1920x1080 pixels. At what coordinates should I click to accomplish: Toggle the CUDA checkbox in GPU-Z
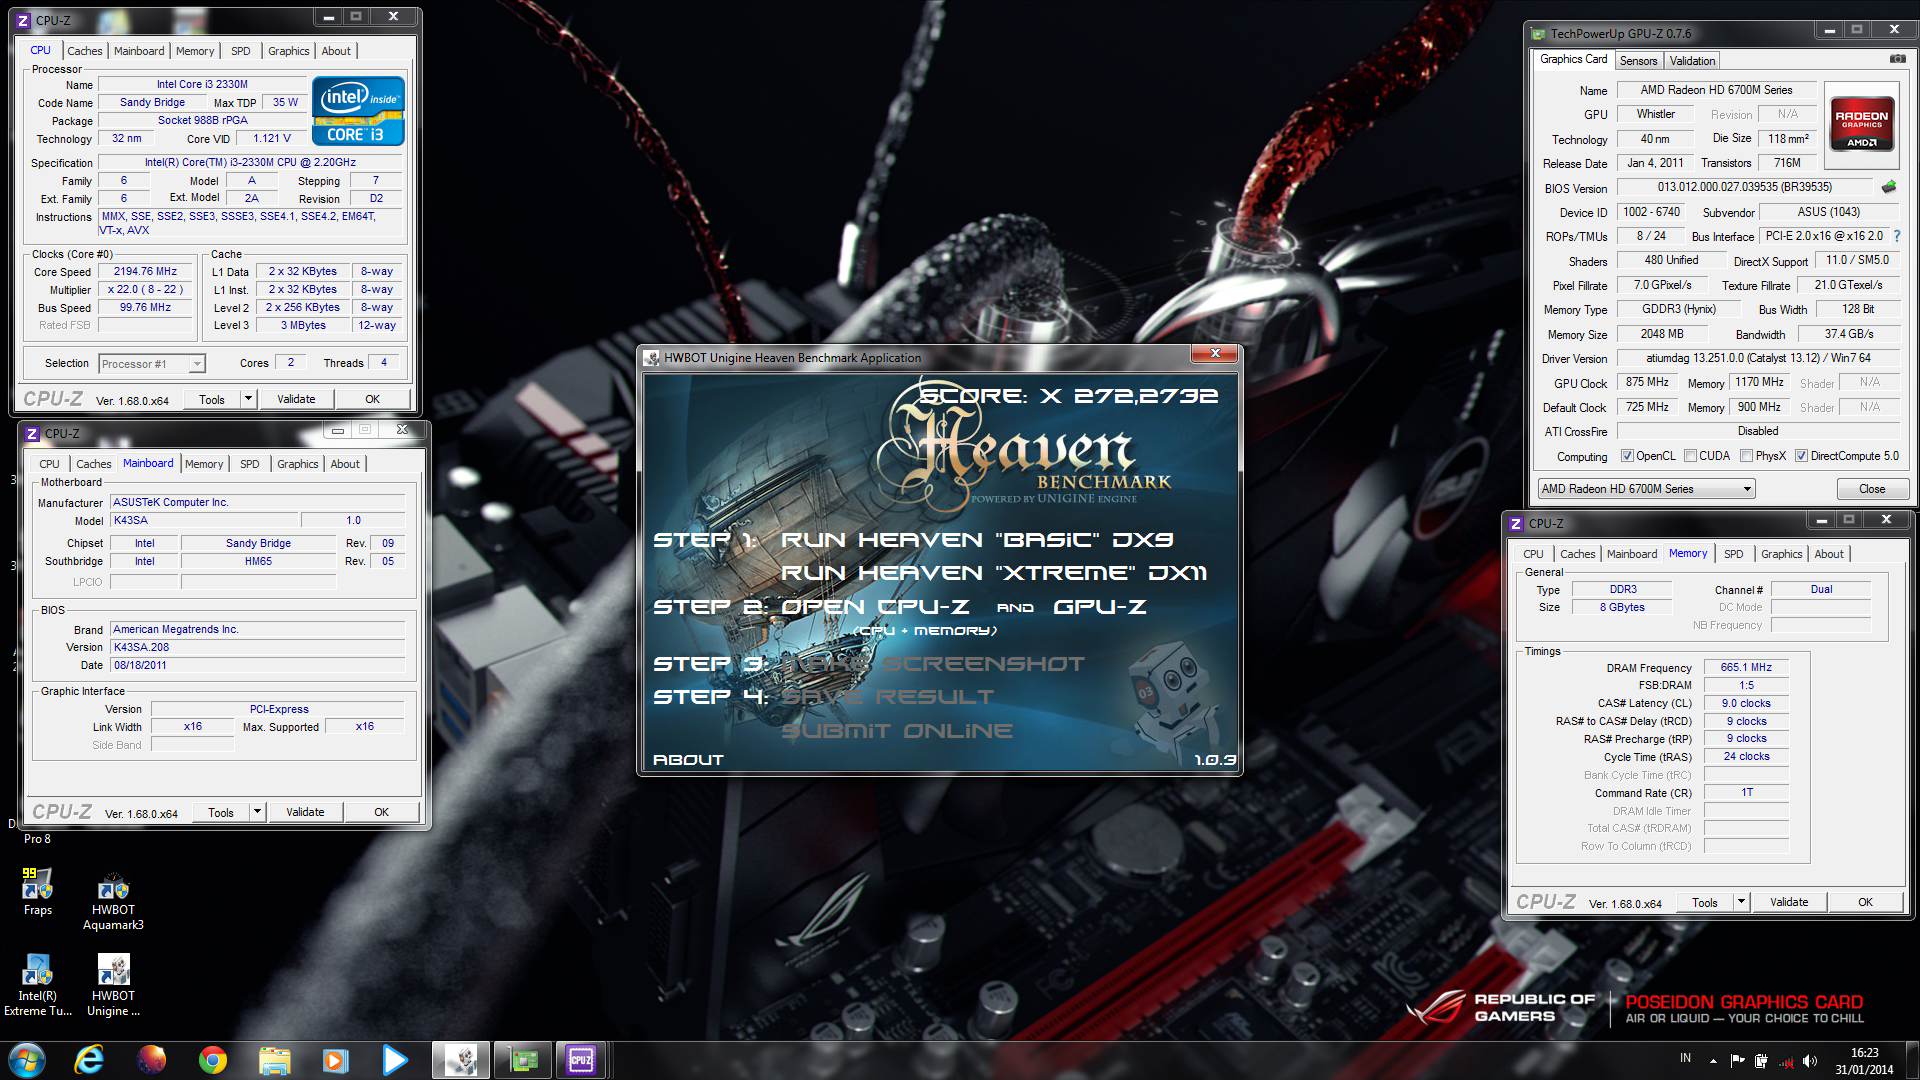1690,456
